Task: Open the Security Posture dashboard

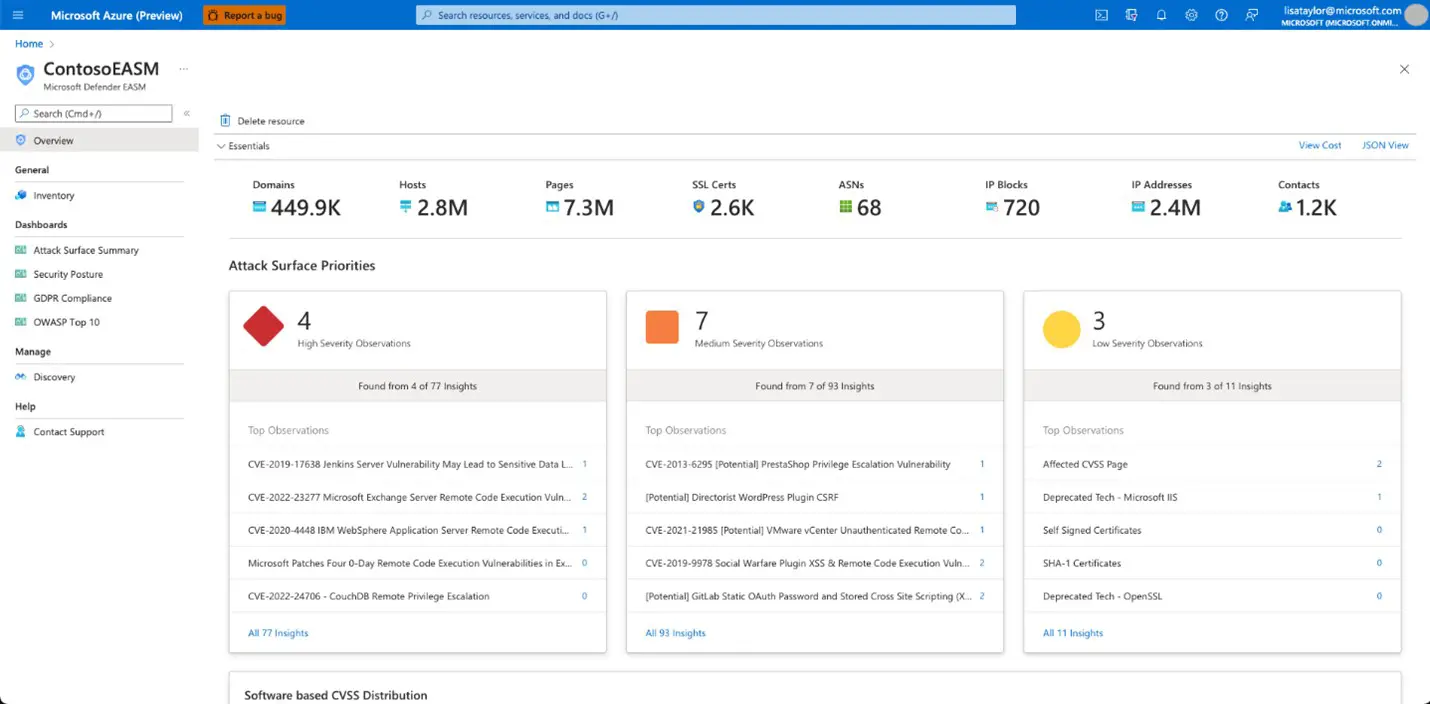Action: click(63, 274)
